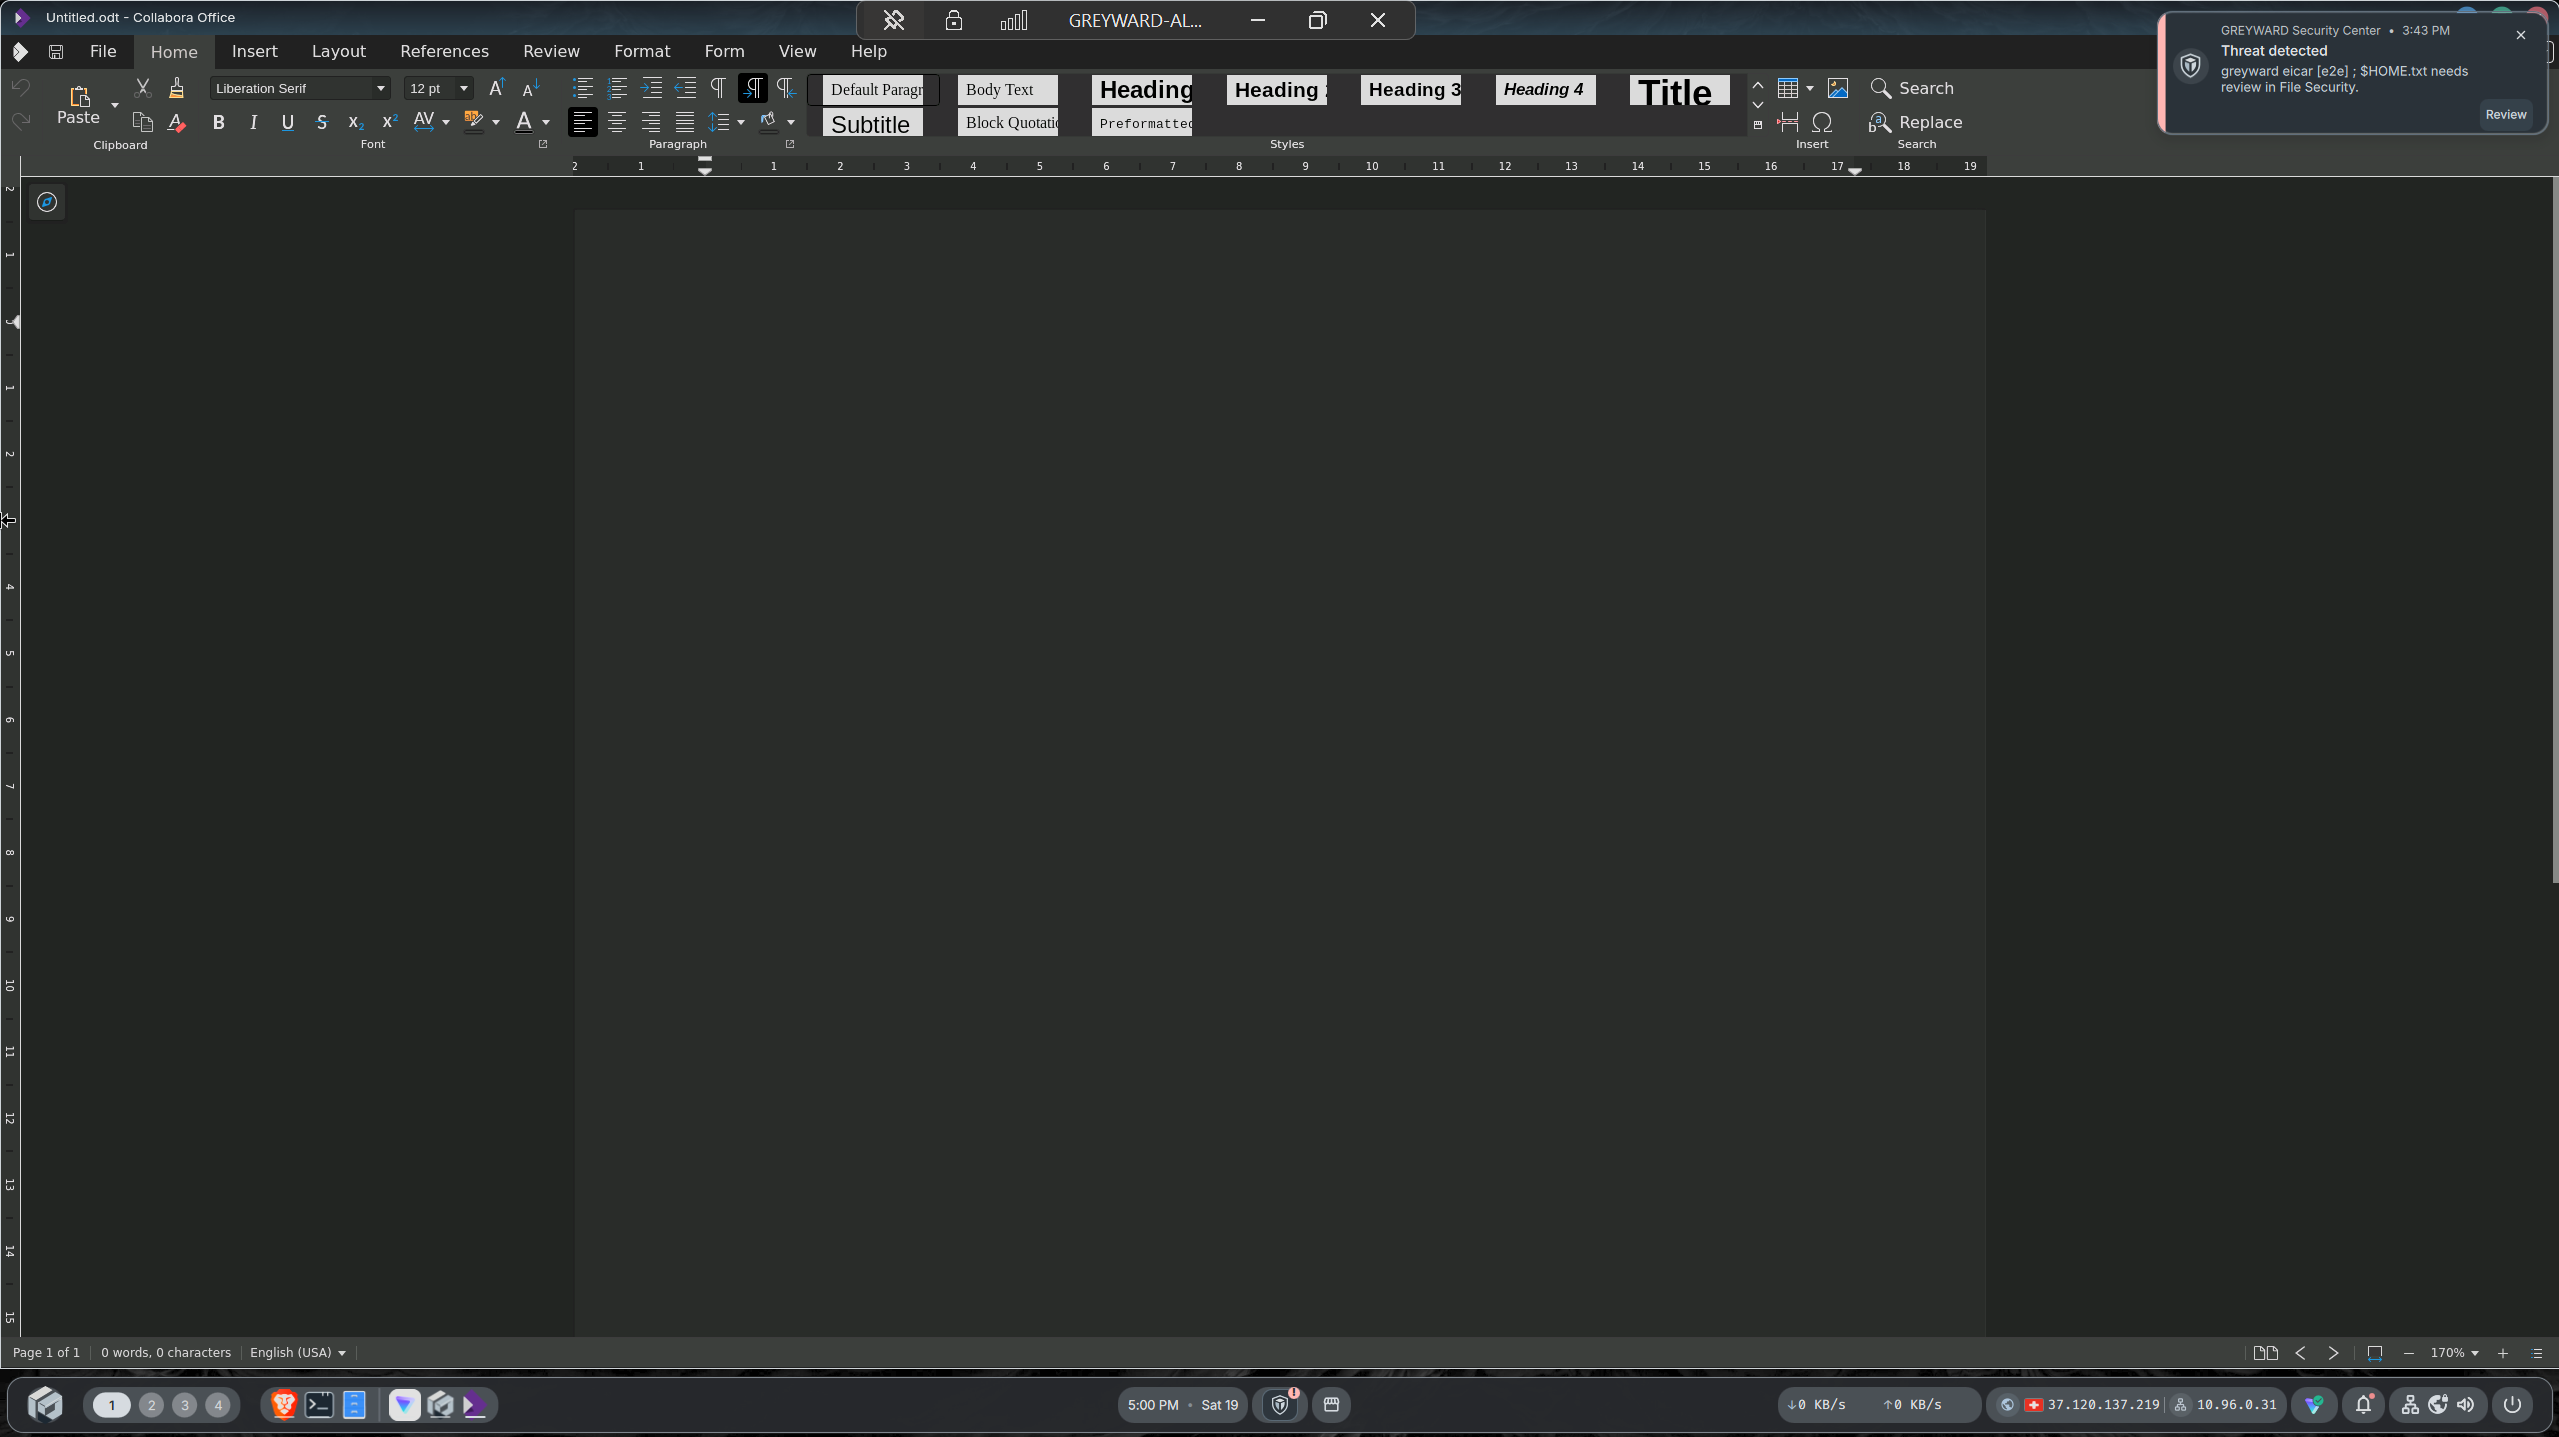This screenshot has width=2559, height=1437.
Task: Click the Decrease Indent icon
Action: pos(685,88)
